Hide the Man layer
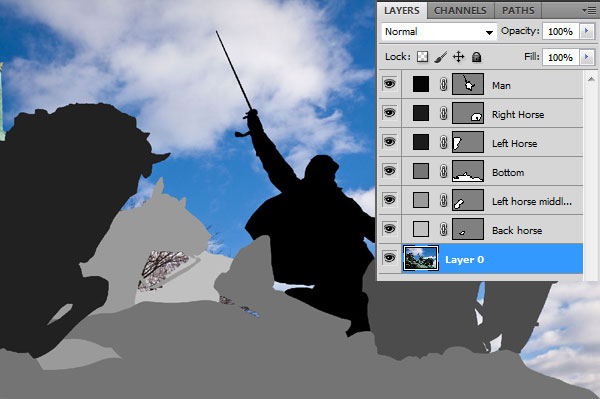 click(390, 84)
